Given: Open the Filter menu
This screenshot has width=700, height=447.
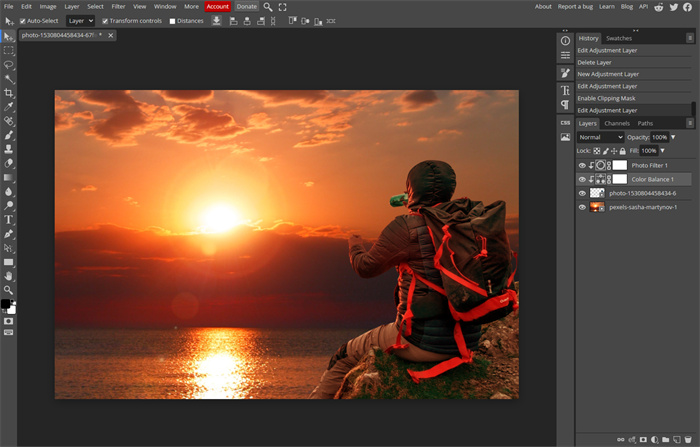Looking at the screenshot, I should click(x=118, y=6).
